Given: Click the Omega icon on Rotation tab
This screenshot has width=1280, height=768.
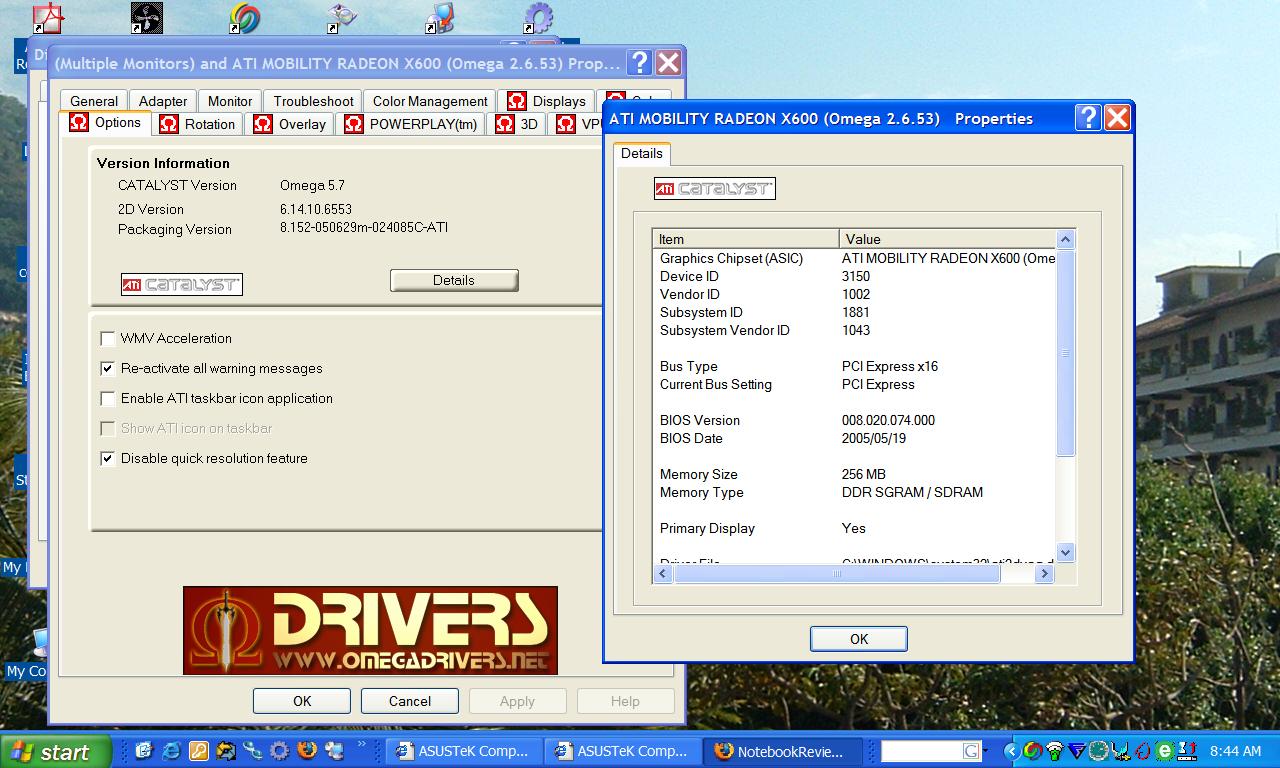Looking at the screenshot, I should click(x=169, y=124).
